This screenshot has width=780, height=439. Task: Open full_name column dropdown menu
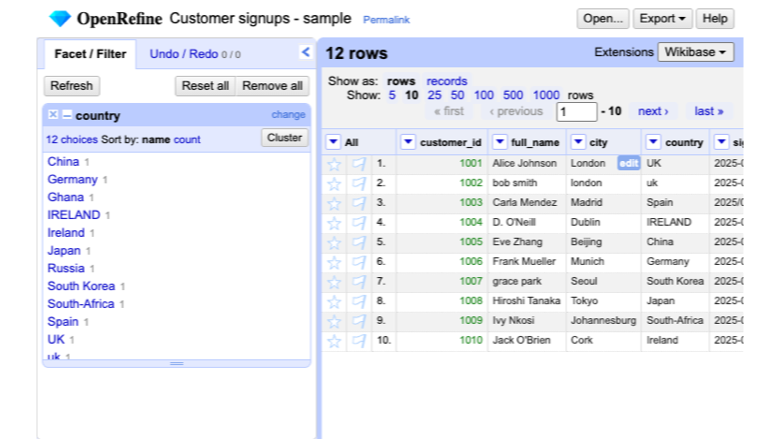pos(499,142)
